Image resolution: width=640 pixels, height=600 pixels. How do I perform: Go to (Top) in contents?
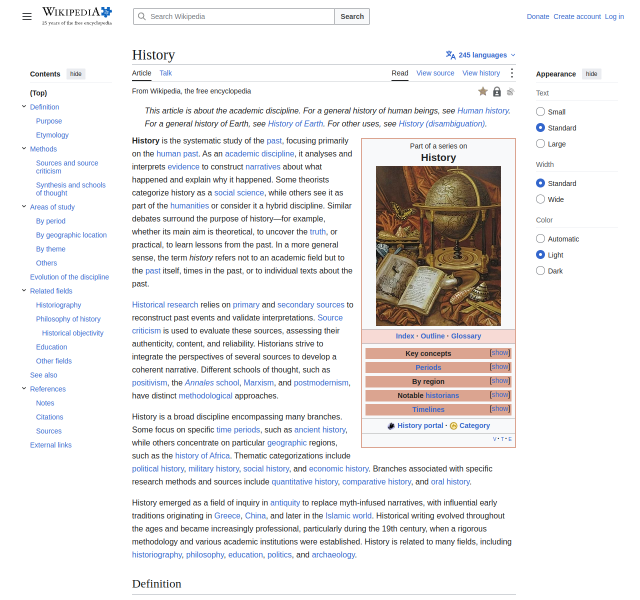click(38, 93)
